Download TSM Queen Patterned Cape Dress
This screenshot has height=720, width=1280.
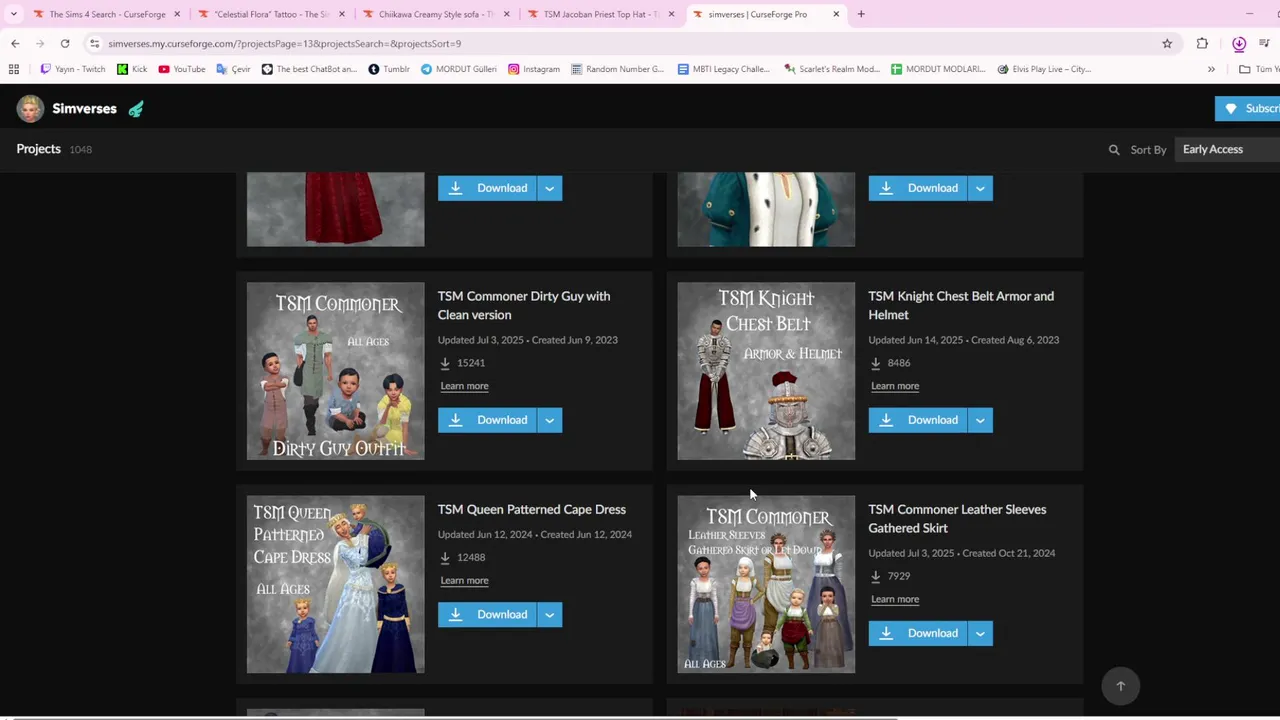[x=487, y=615]
